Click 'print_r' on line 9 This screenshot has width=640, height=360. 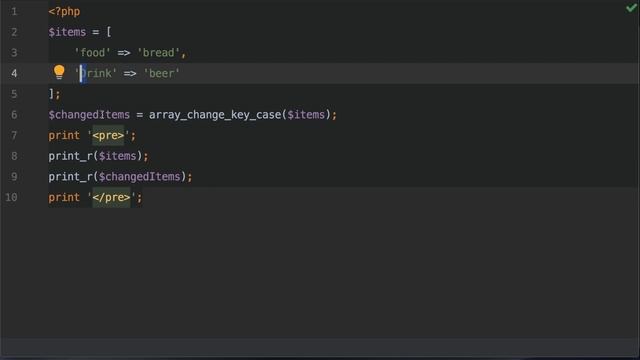point(70,177)
